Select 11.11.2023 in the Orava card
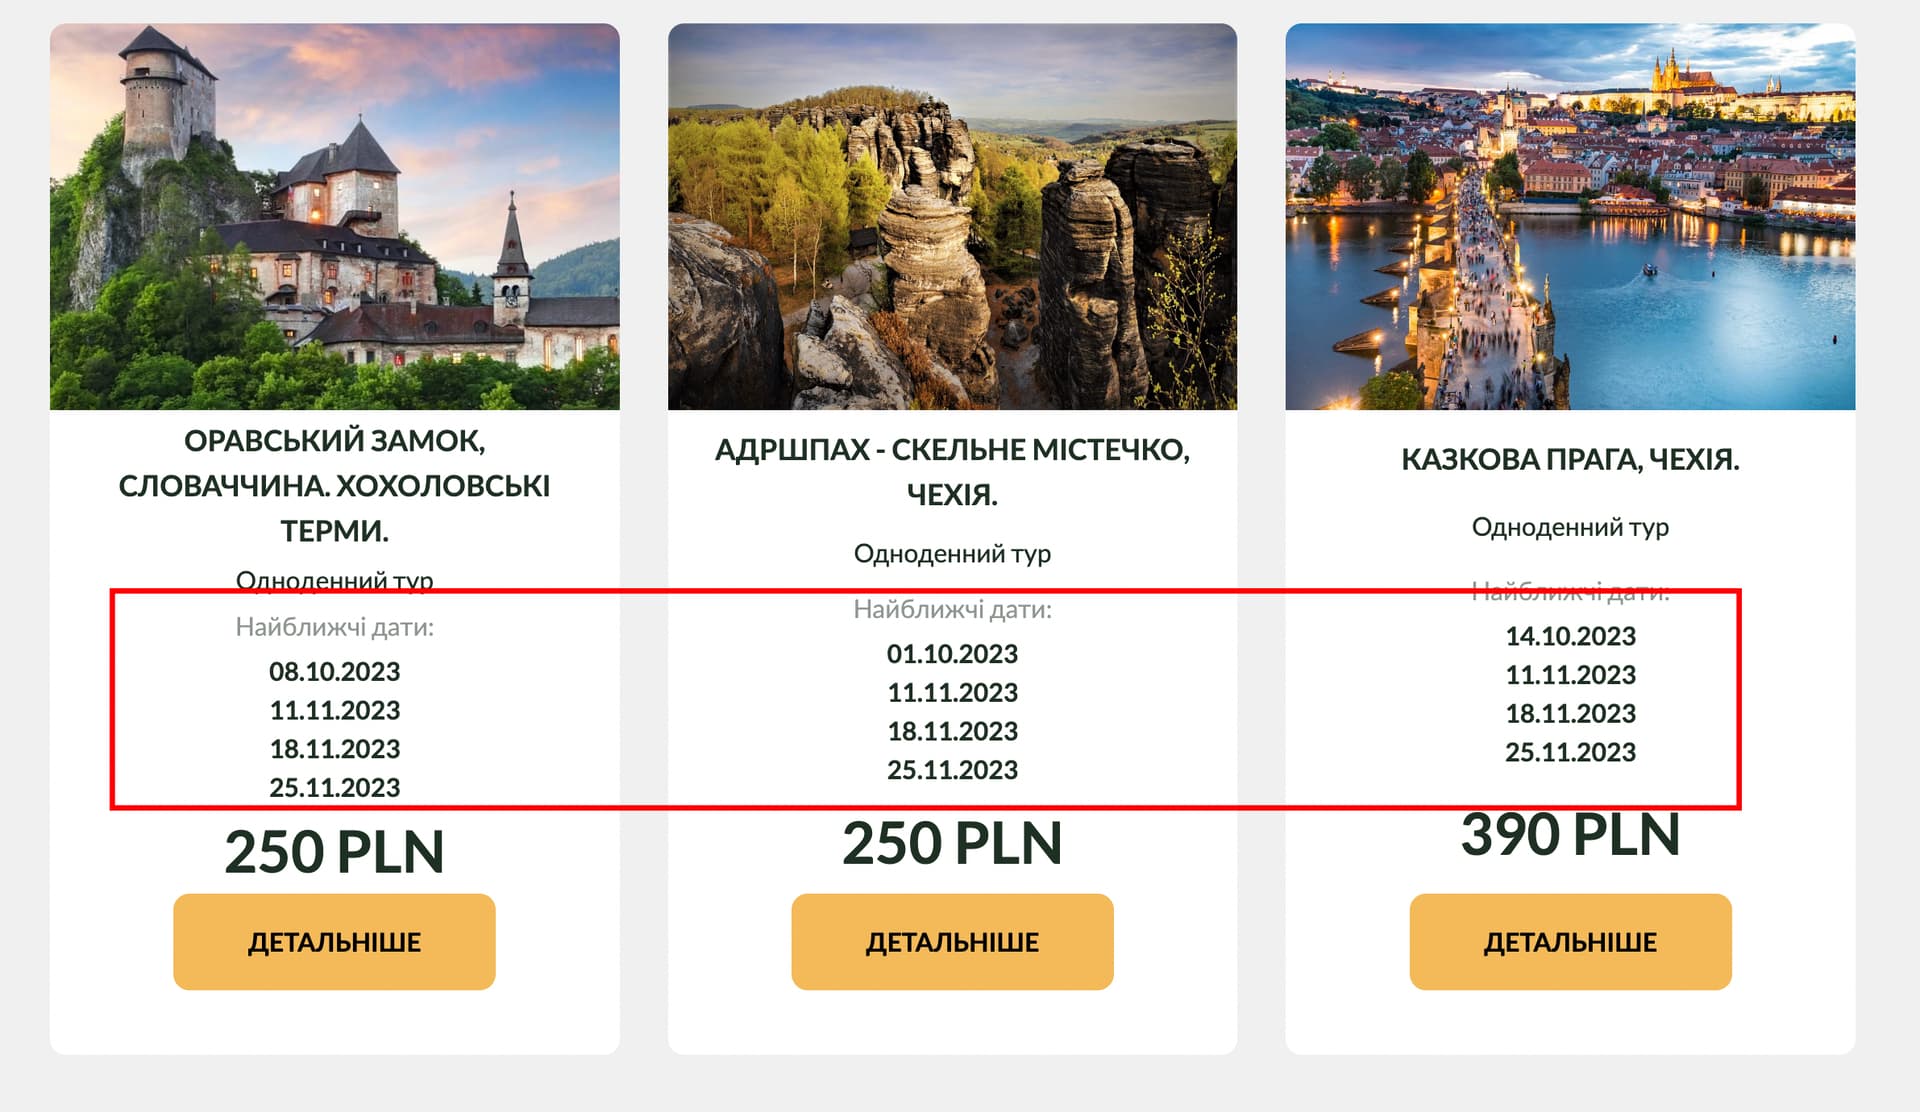 pyautogui.click(x=334, y=710)
